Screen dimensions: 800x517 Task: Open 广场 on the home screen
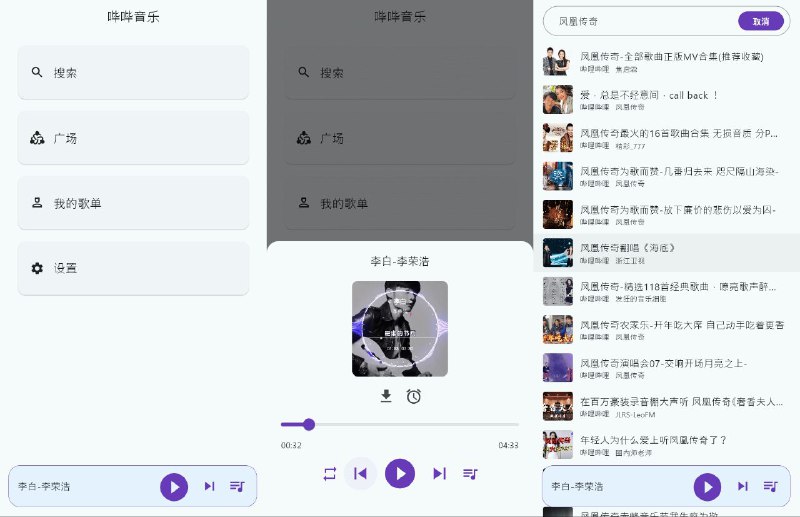[133, 138]
